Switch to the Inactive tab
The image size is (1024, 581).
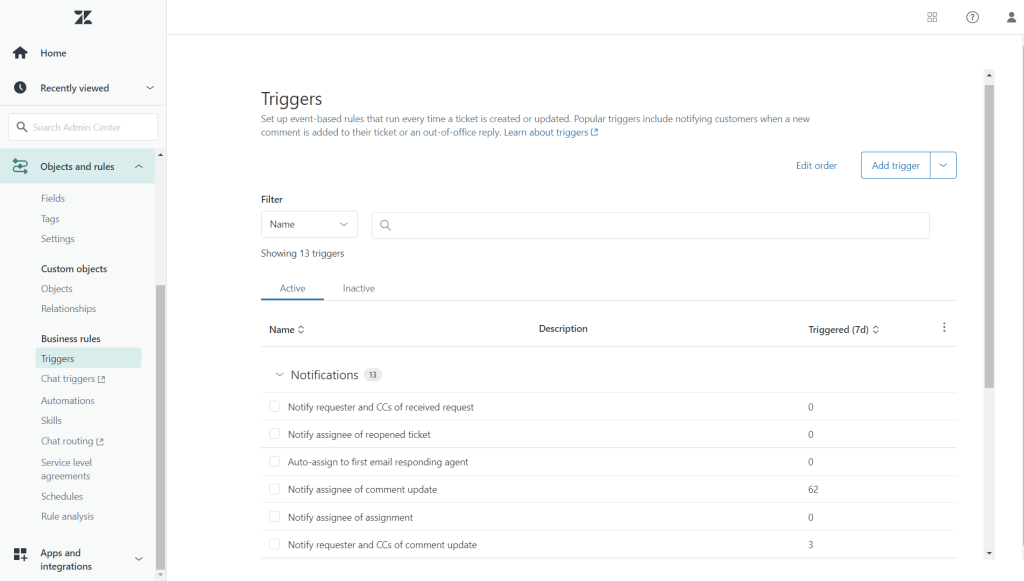358,288
